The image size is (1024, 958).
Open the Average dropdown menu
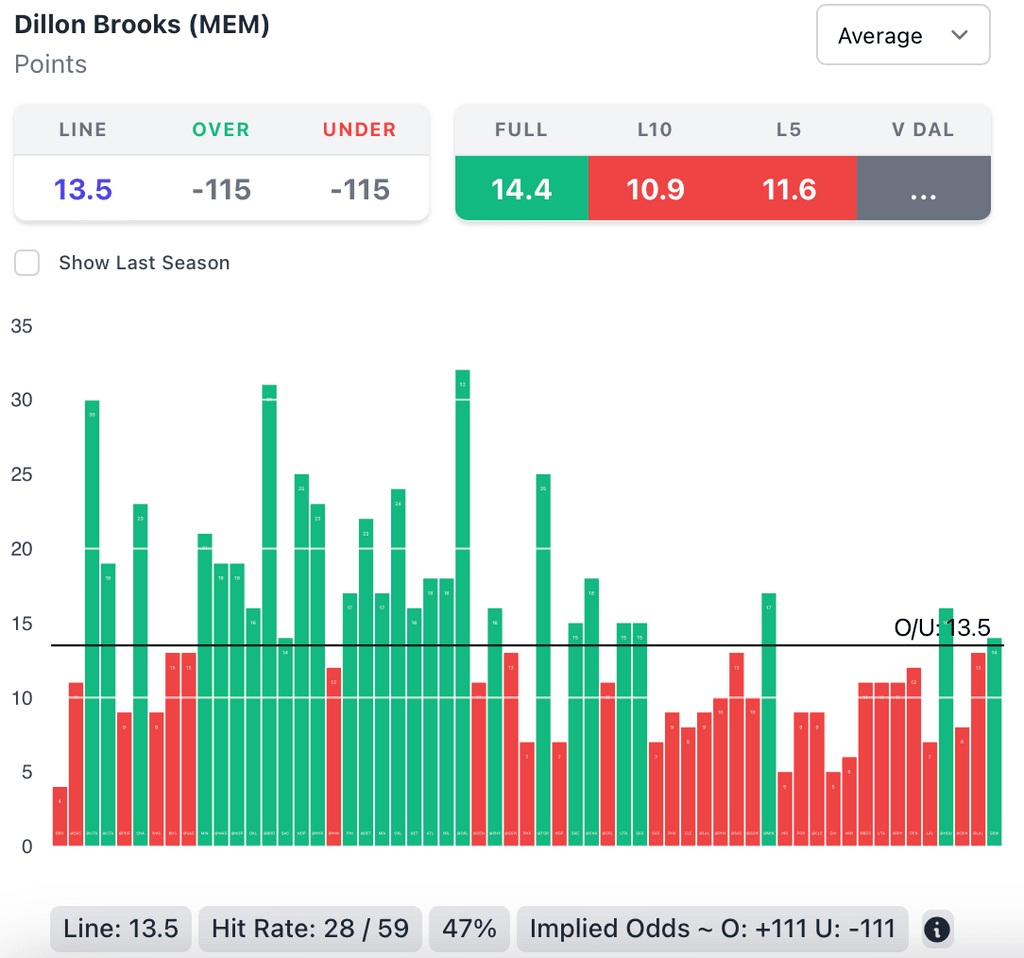(903, 36)
